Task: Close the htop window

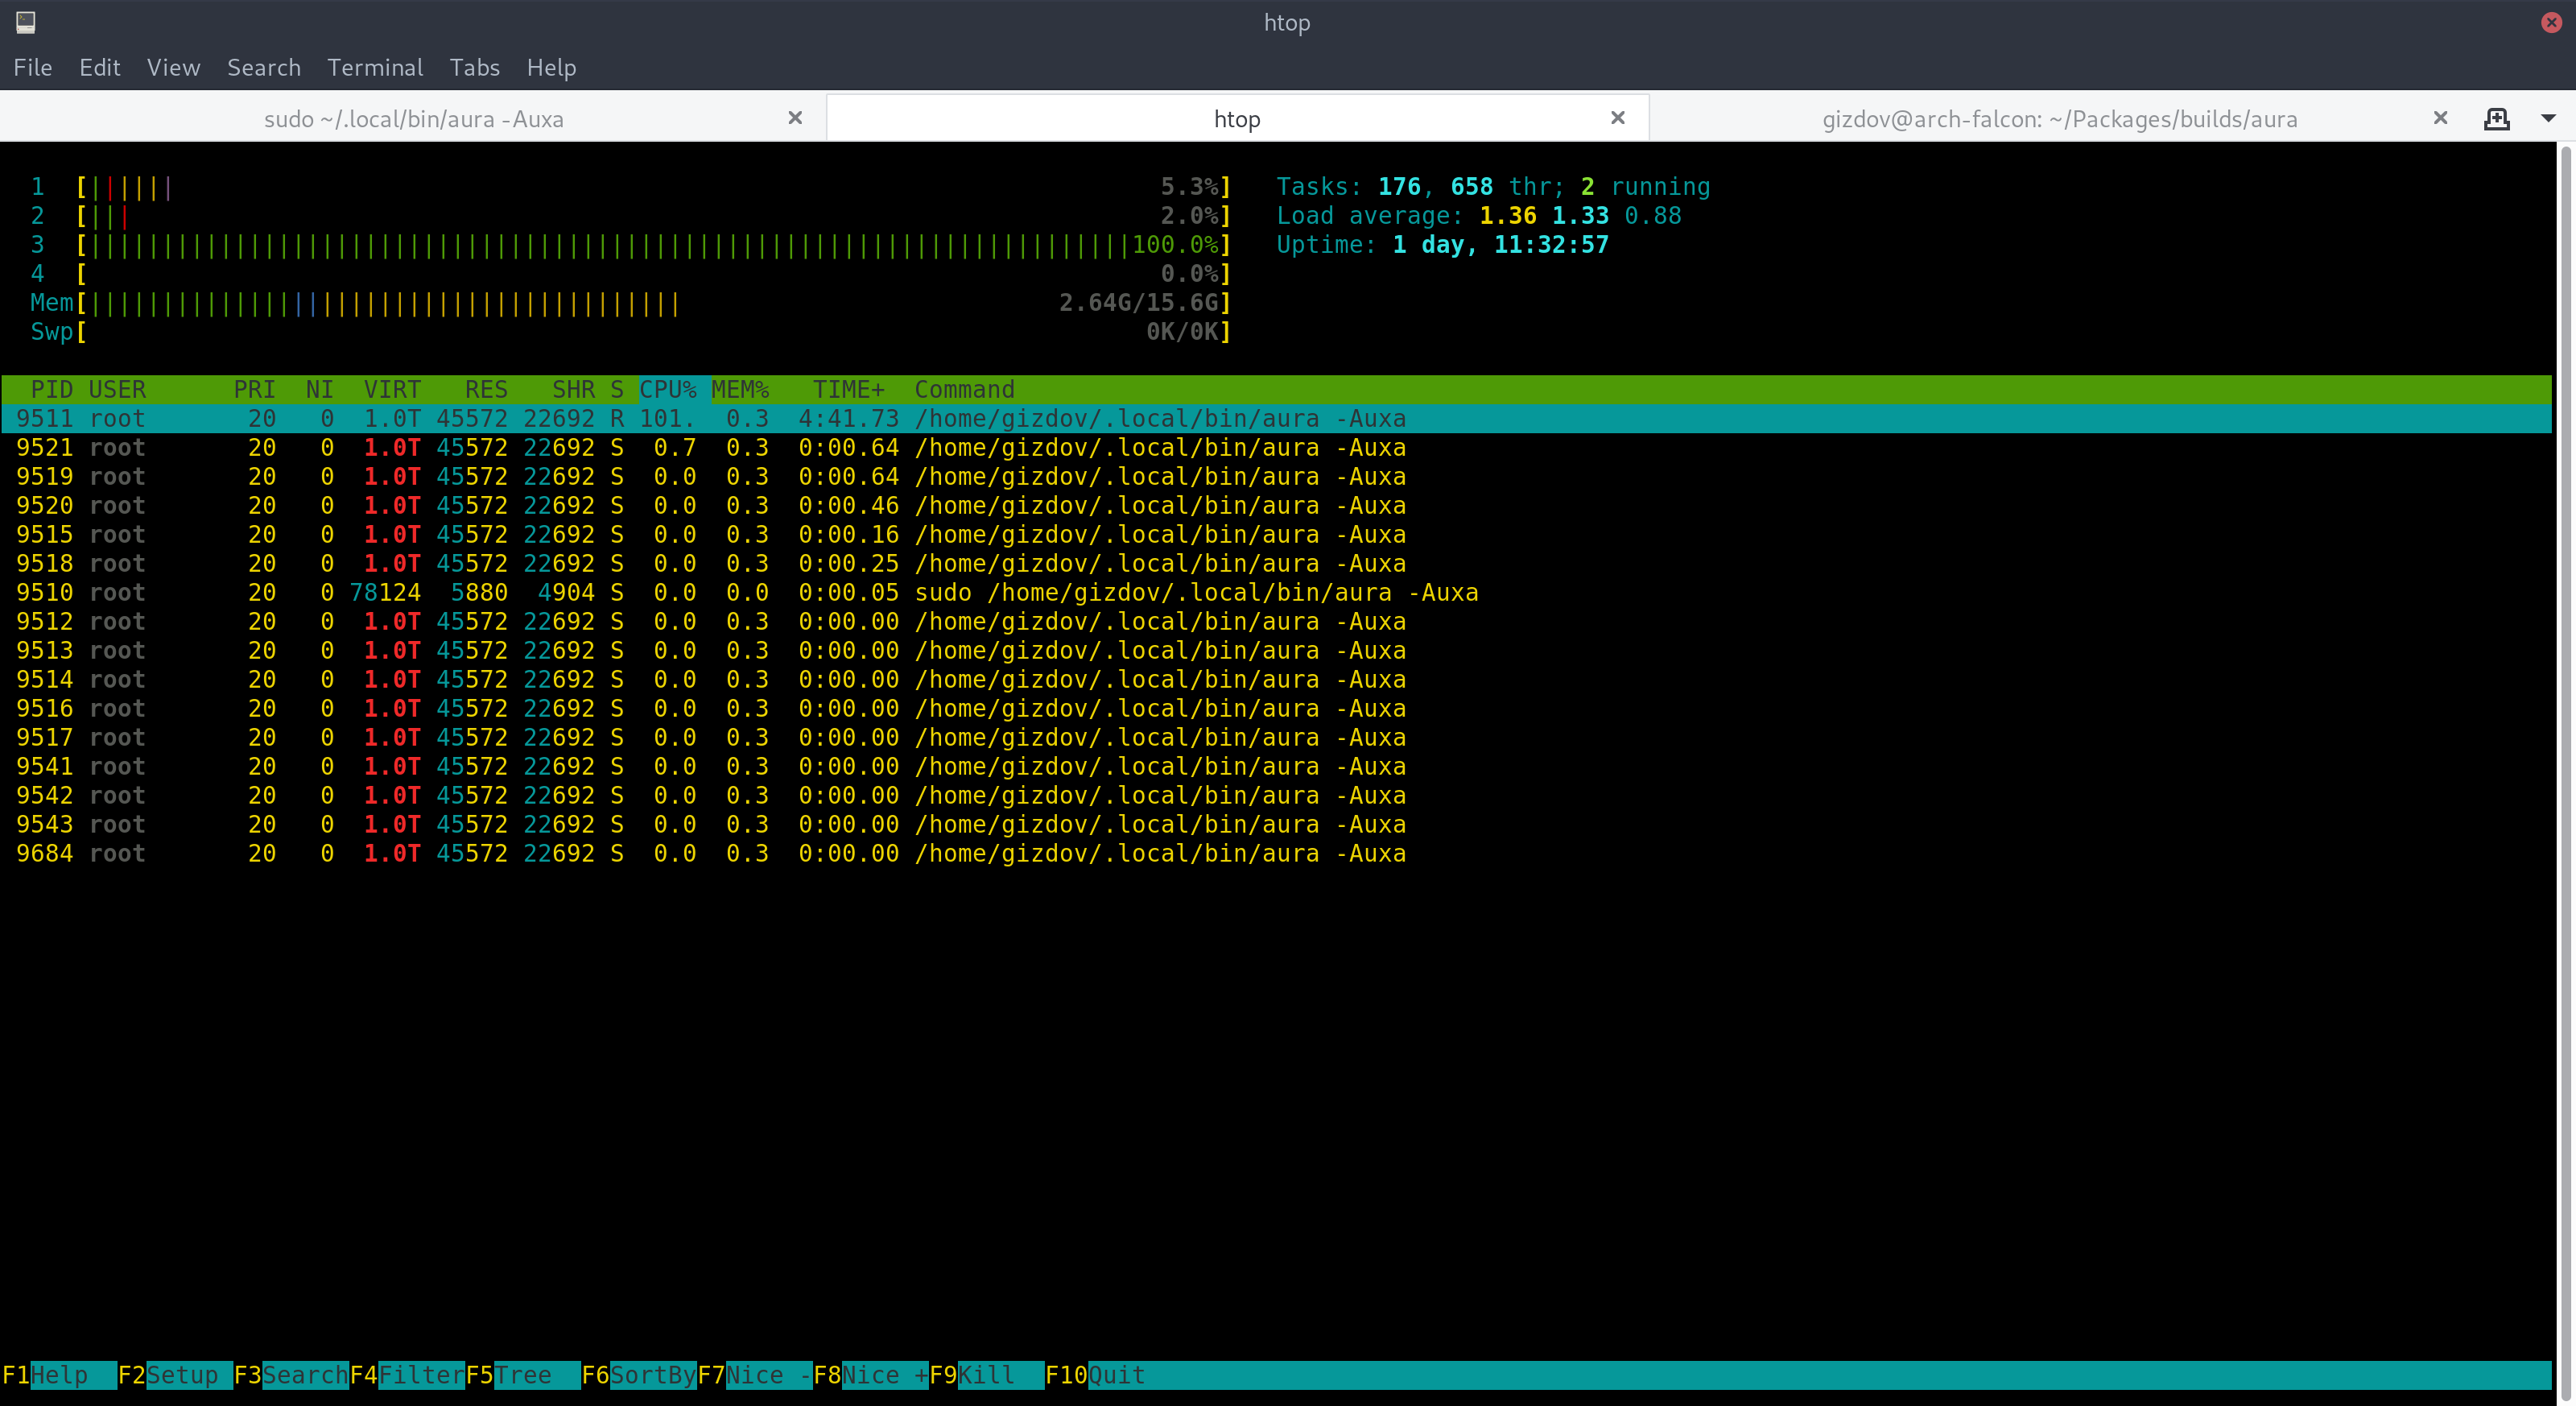Action: coord(2551,22)
